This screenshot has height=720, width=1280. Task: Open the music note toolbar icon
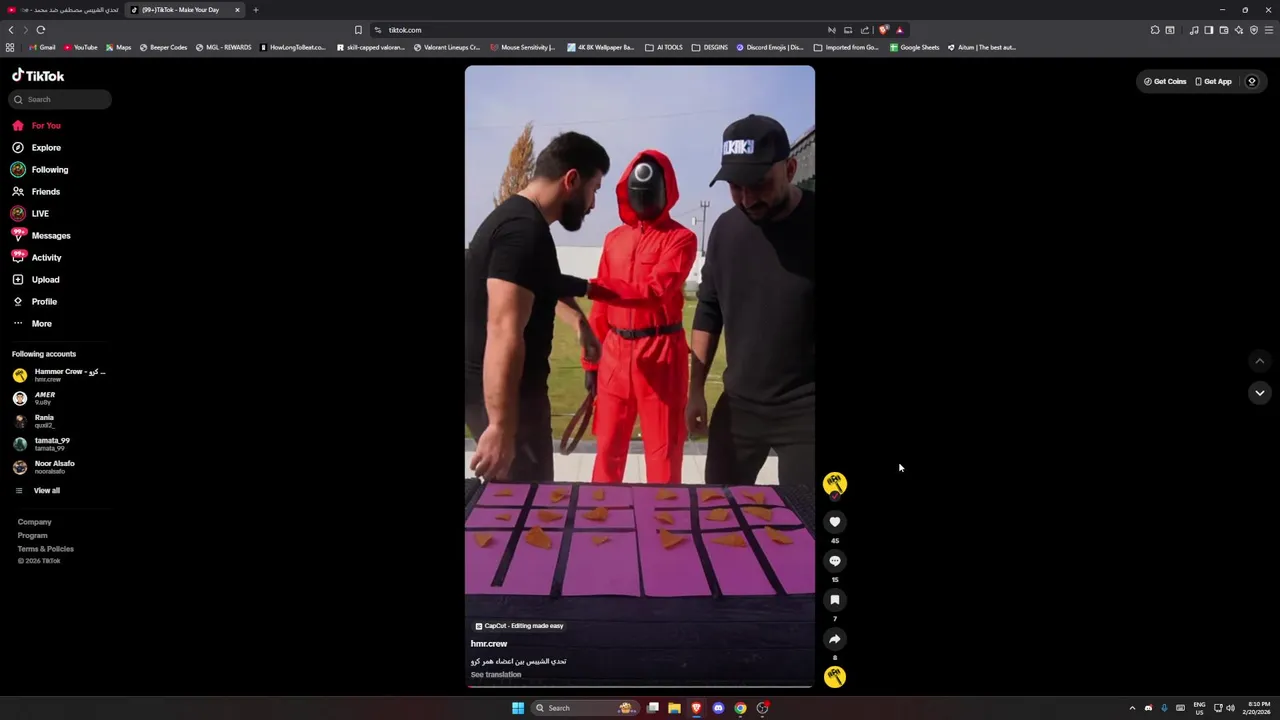click(1194, 30)
